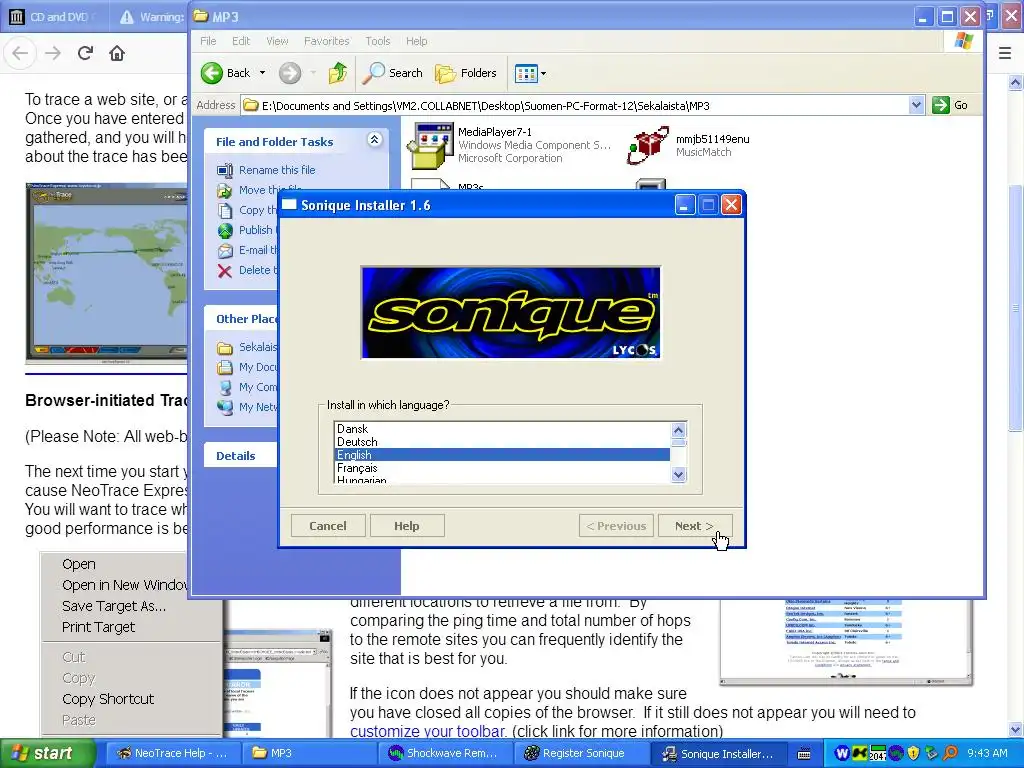Reload the page in the browser
This screenshot has width=1024, height=768.
coord(86,54)
